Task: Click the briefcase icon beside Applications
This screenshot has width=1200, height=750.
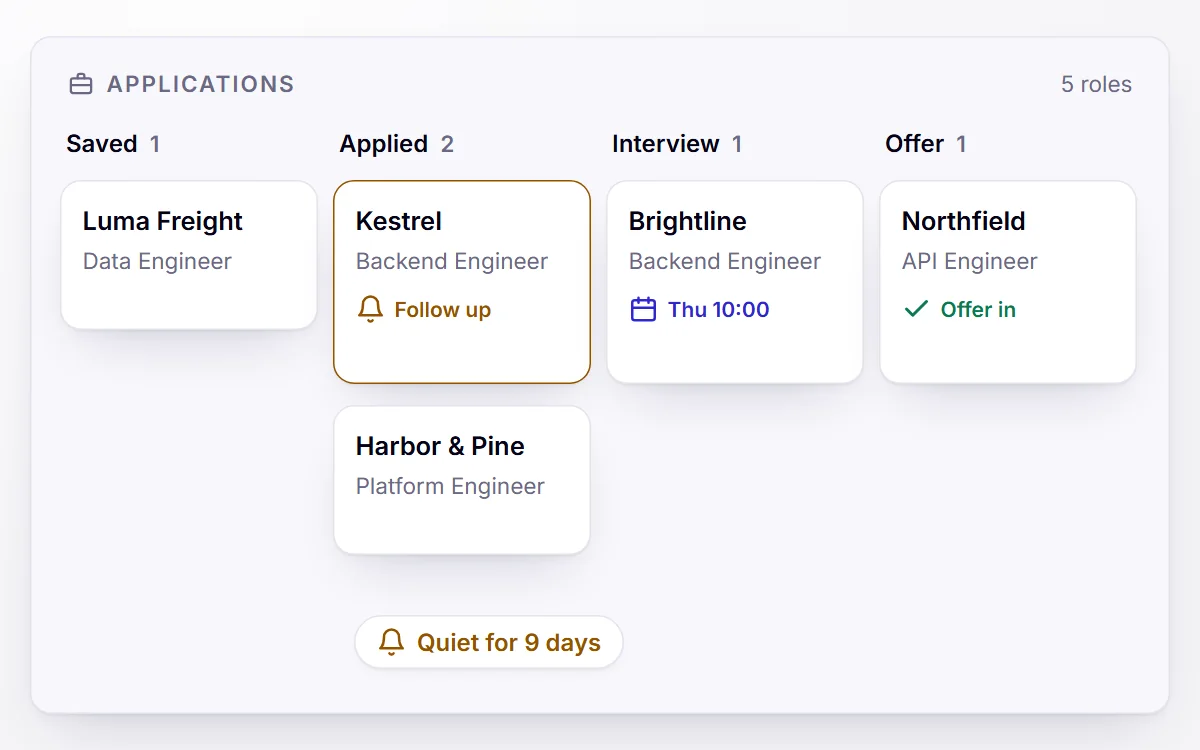Action: pos(81,84)
